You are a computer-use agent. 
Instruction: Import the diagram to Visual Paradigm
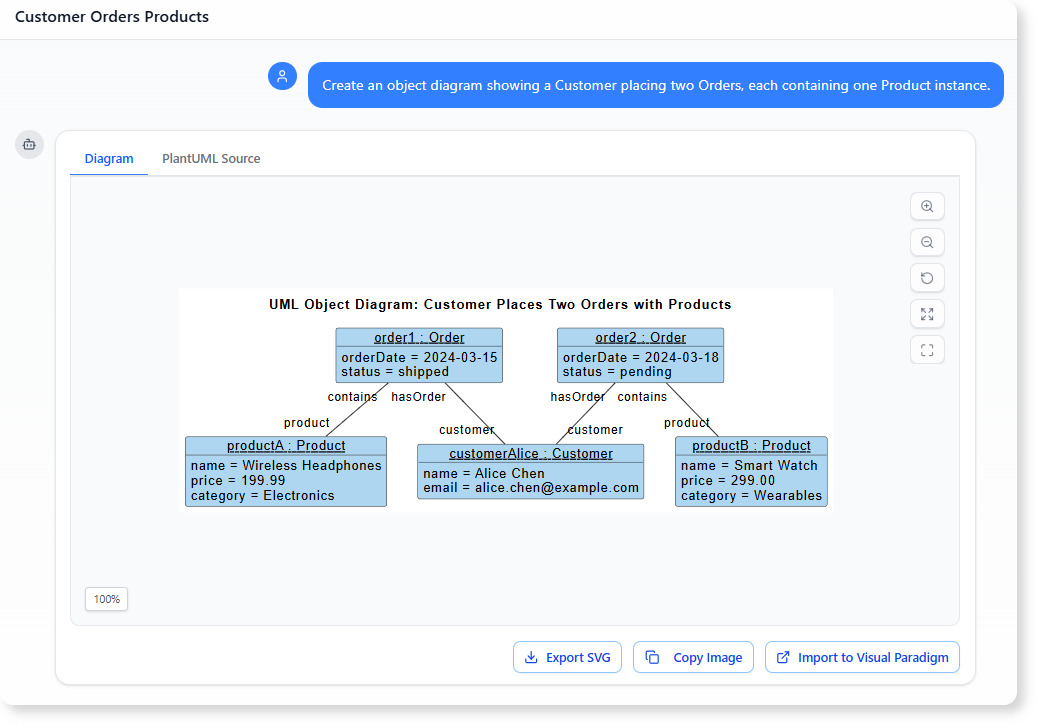pos(862,657)
